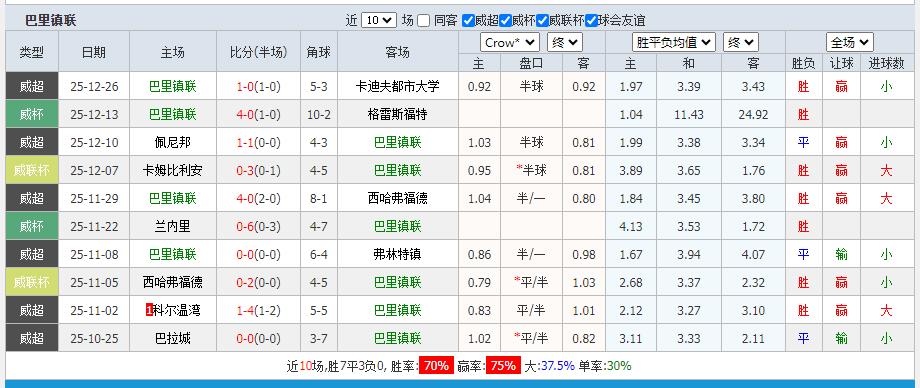Click the 进球数 column header
920x388 pixels.
coord(886,63)
